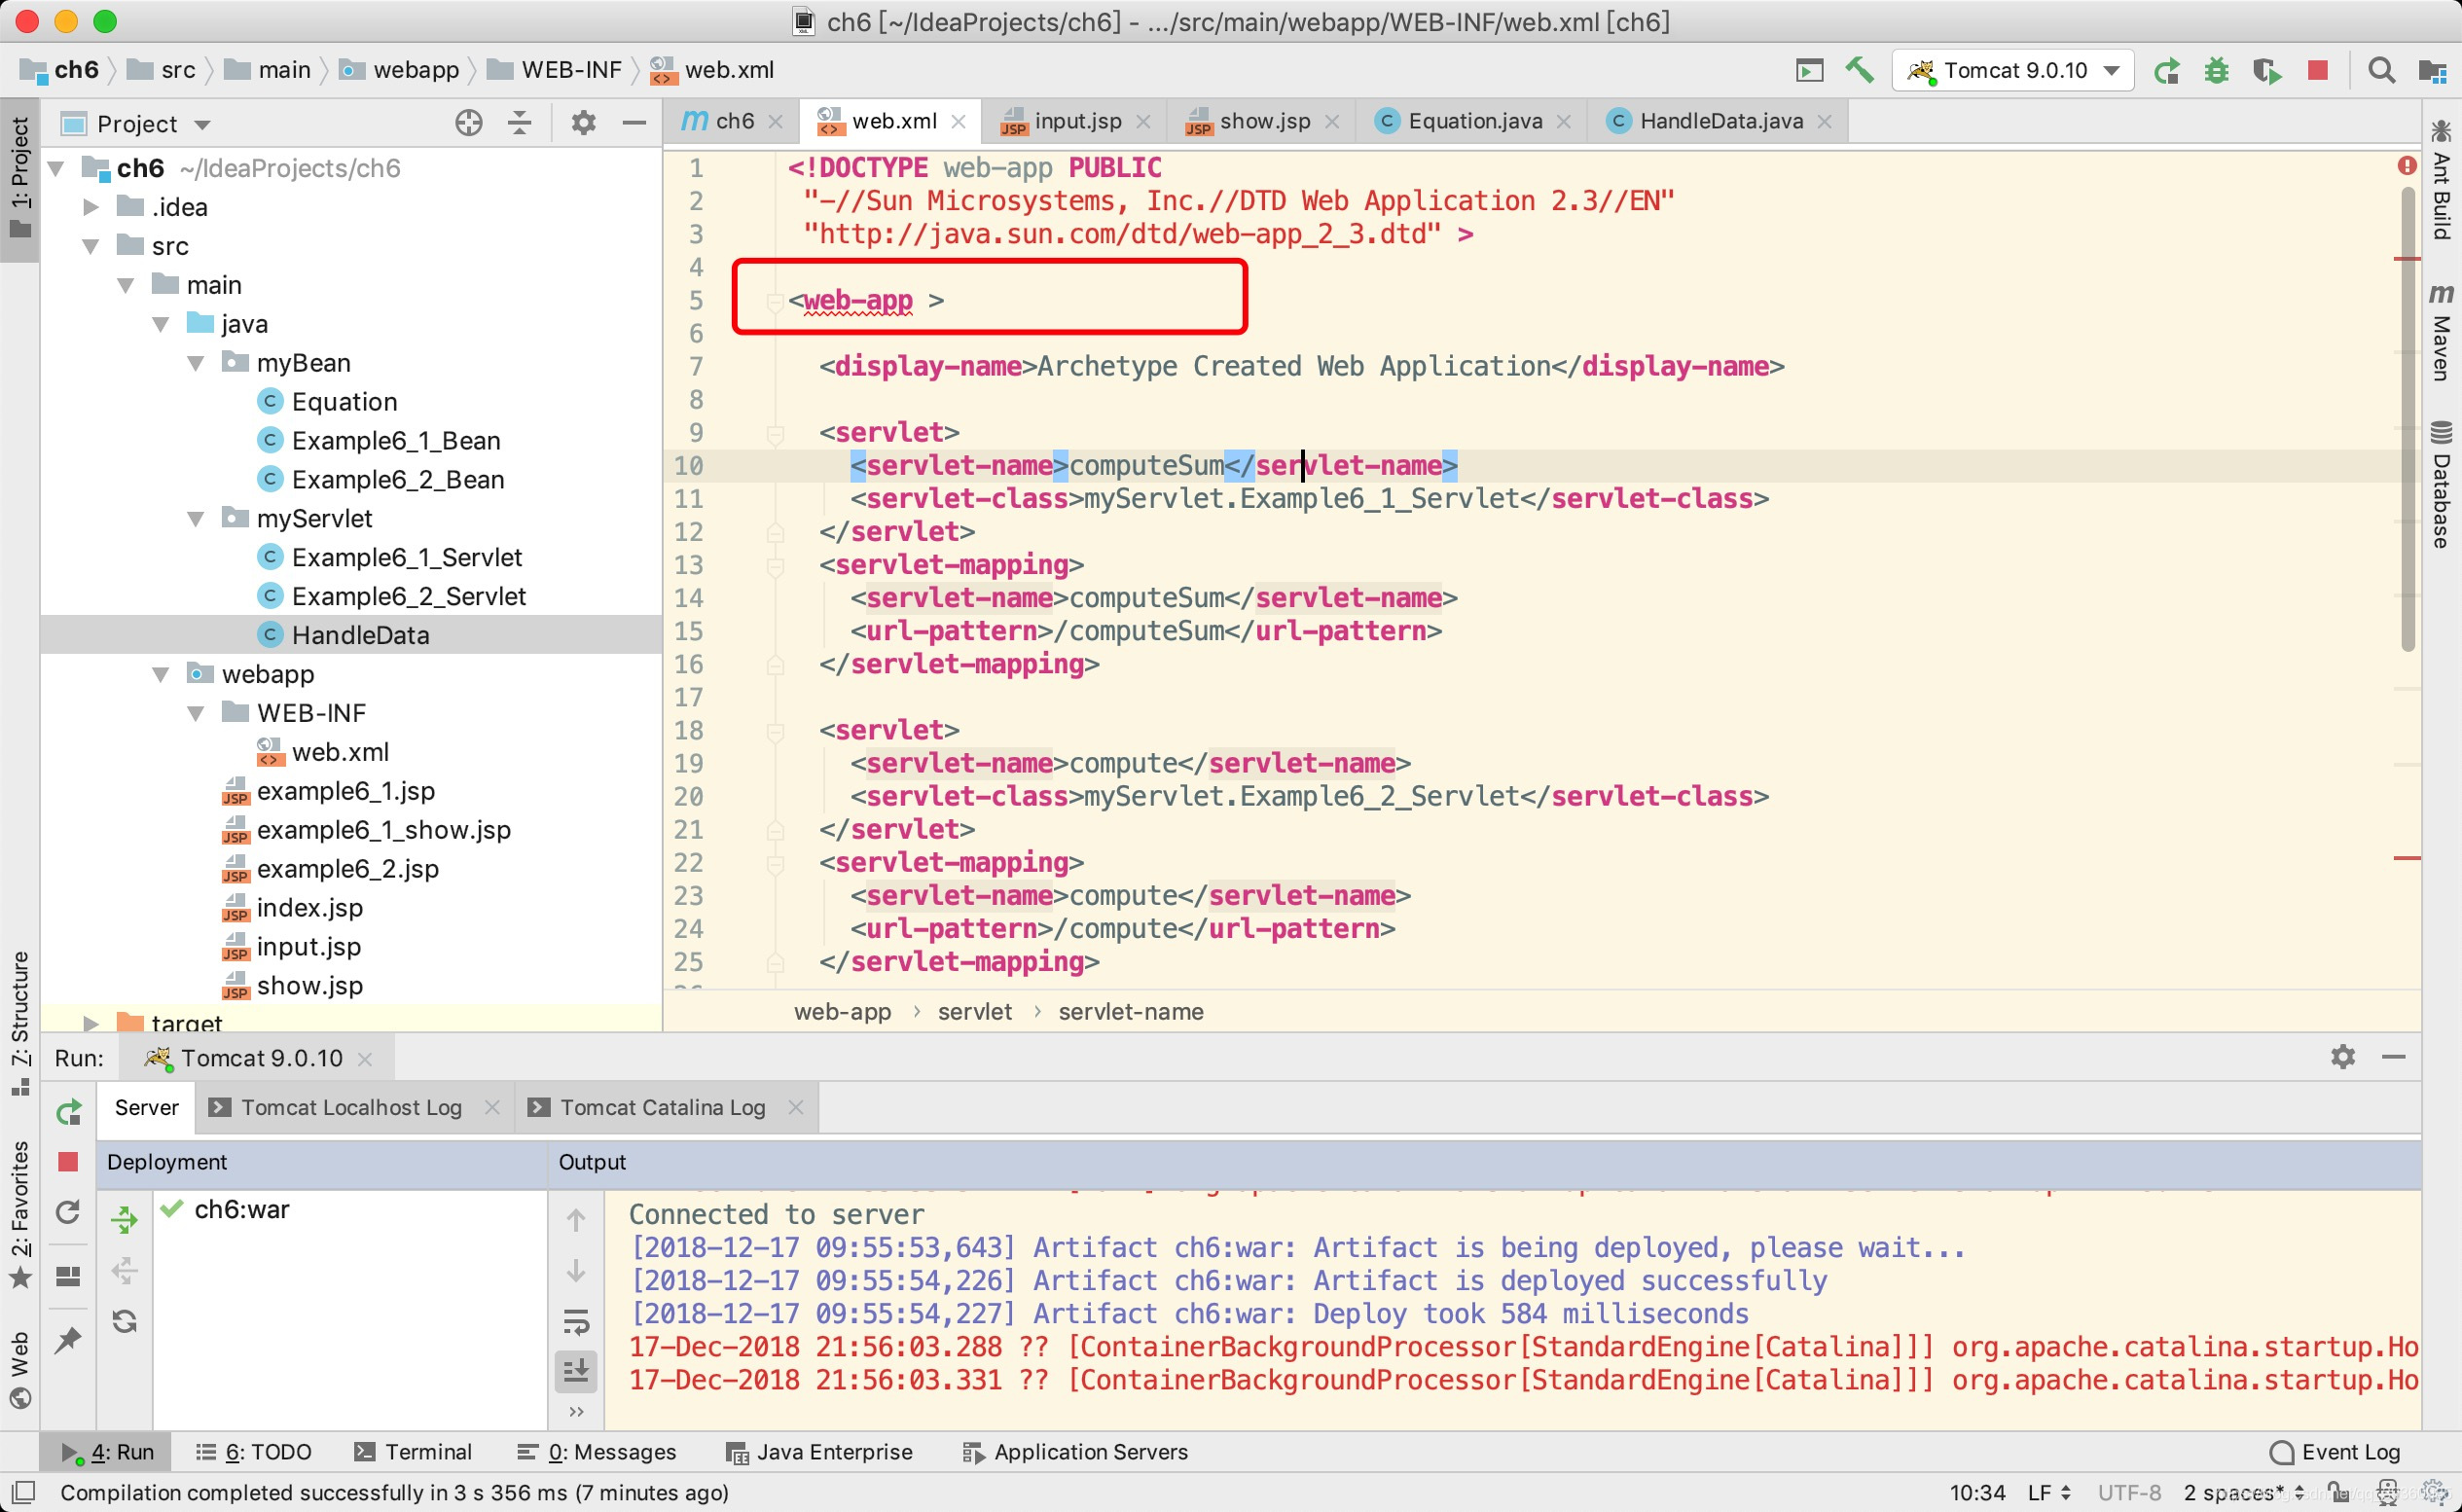The image size is (2462, 1512).
Task: Open Tomcat 9.0.10 run configuration dropdown
Action: point(2014,70)
